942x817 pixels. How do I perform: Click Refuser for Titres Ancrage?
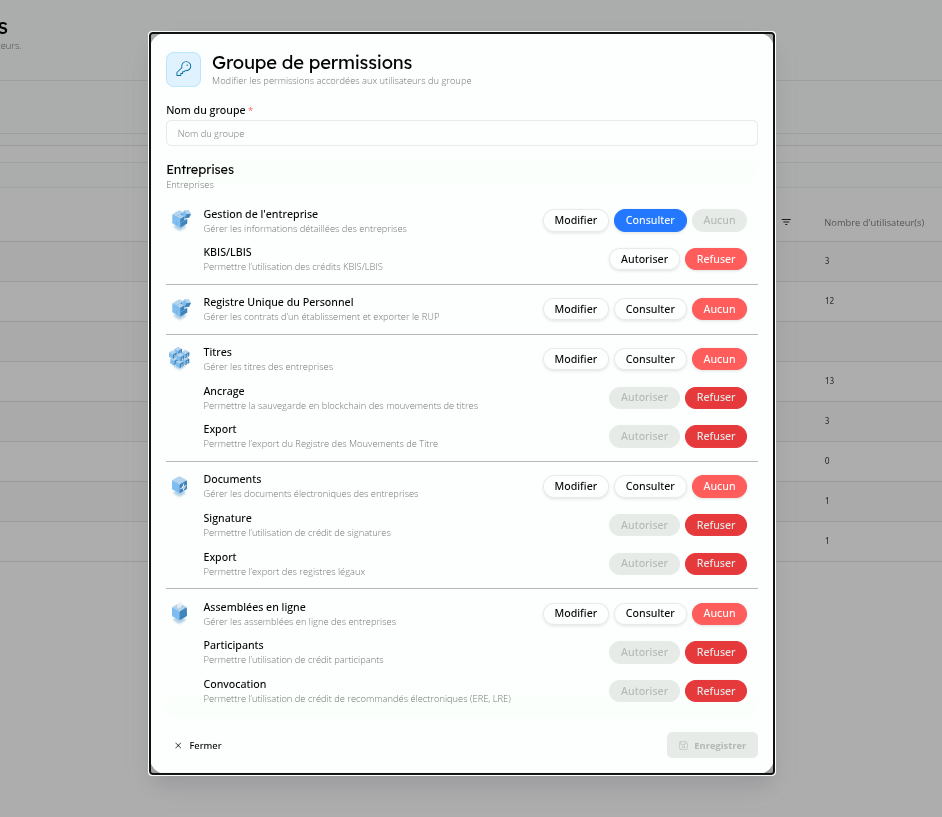[x=716, y=398]
